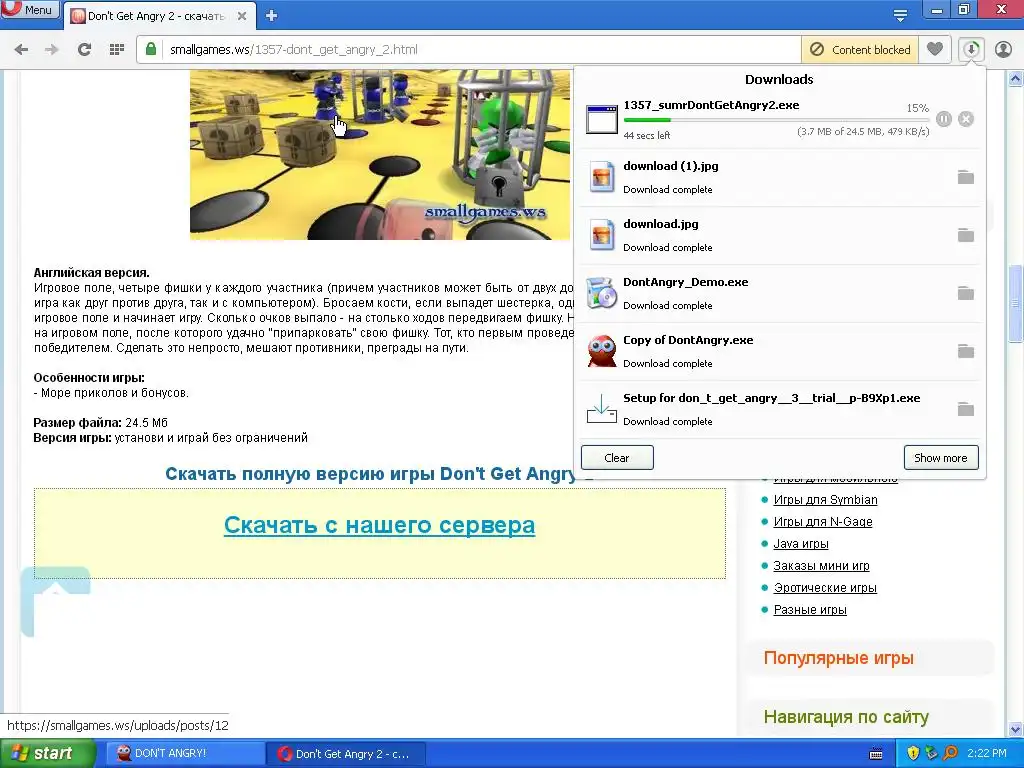The width and height of the screenshot is (1024, 768).
Task: Open Разные игры link
Action: 810,610
